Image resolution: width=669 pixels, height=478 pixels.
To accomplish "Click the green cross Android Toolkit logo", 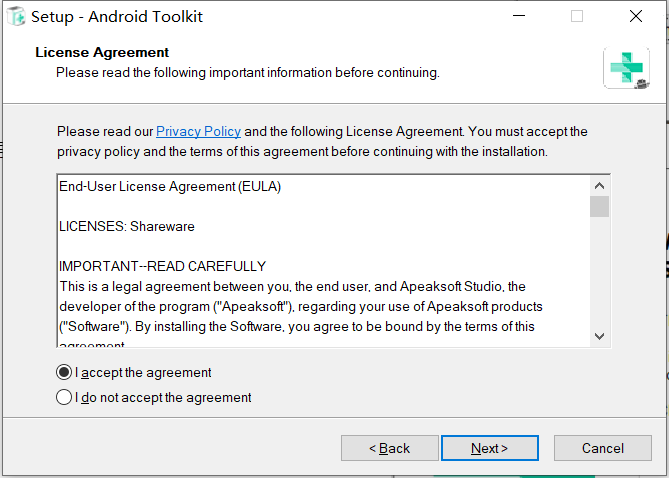I will point(626,68).
